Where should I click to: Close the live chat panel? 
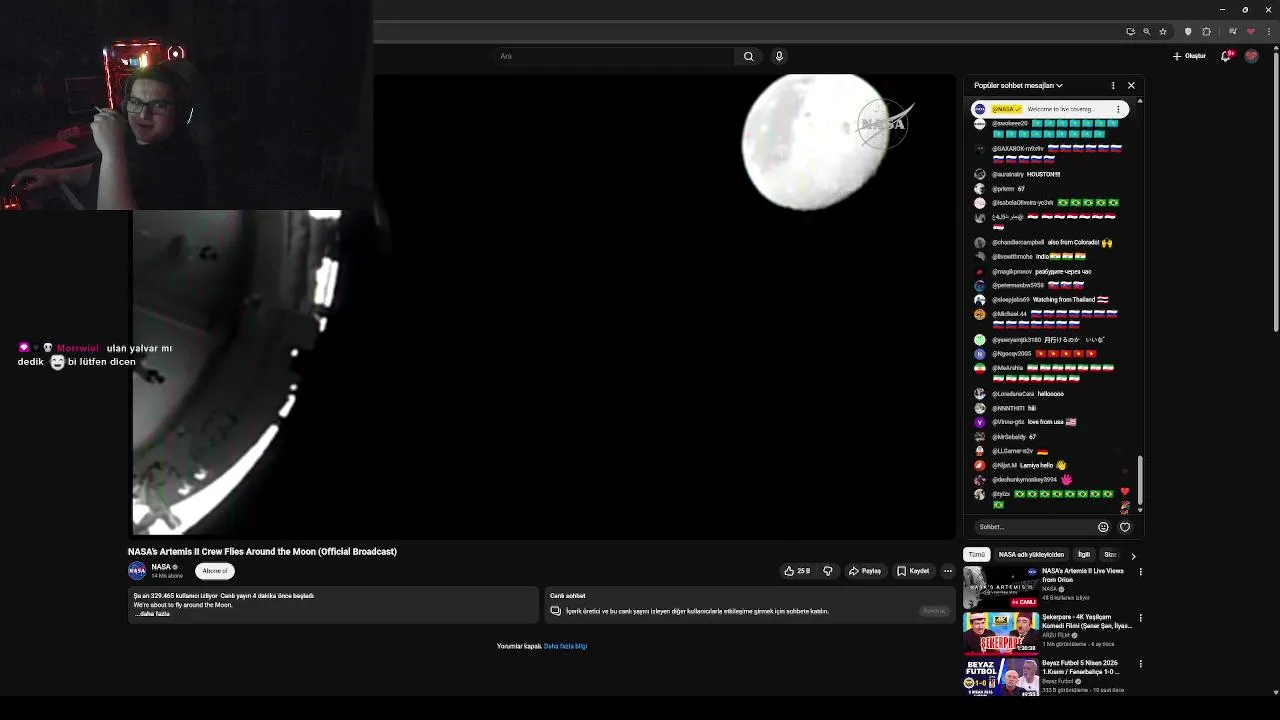click(x=1131, y=85)
